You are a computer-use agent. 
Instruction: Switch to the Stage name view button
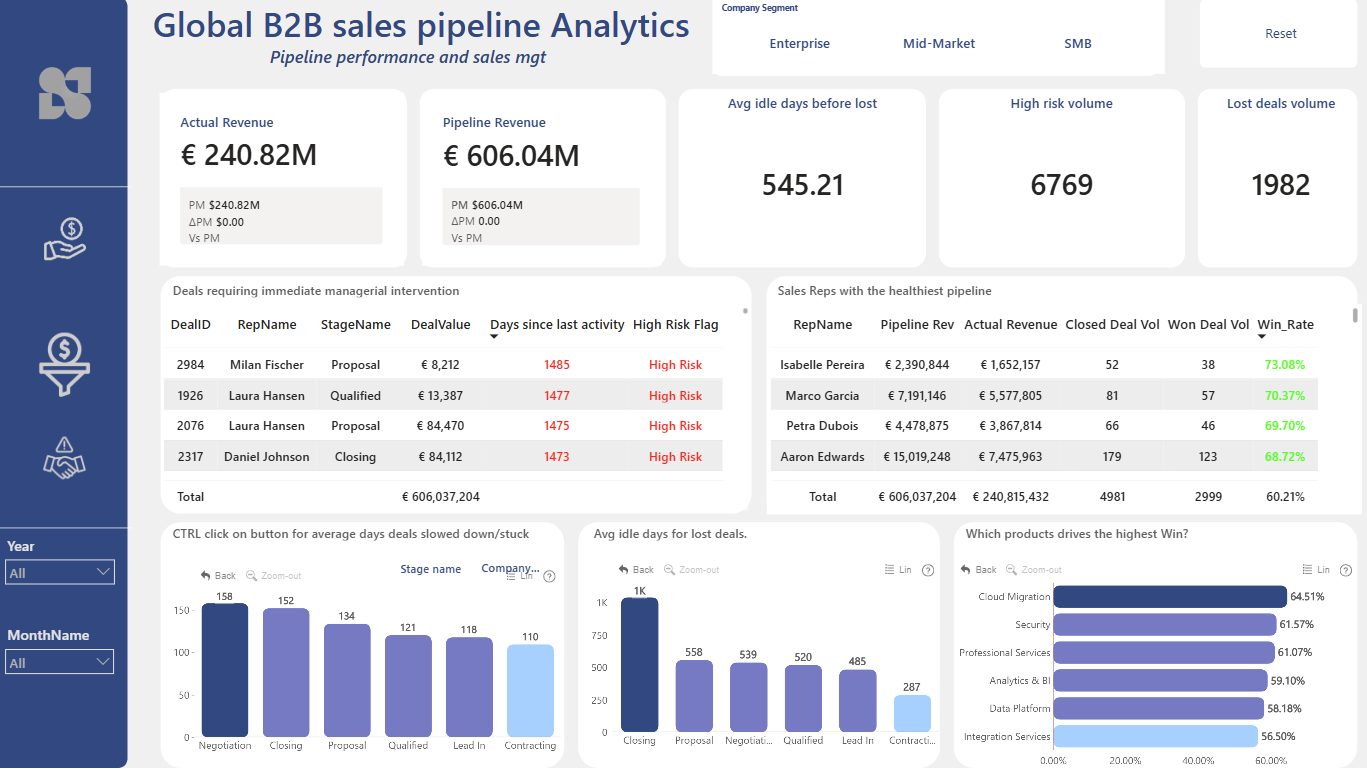[431, 569]
